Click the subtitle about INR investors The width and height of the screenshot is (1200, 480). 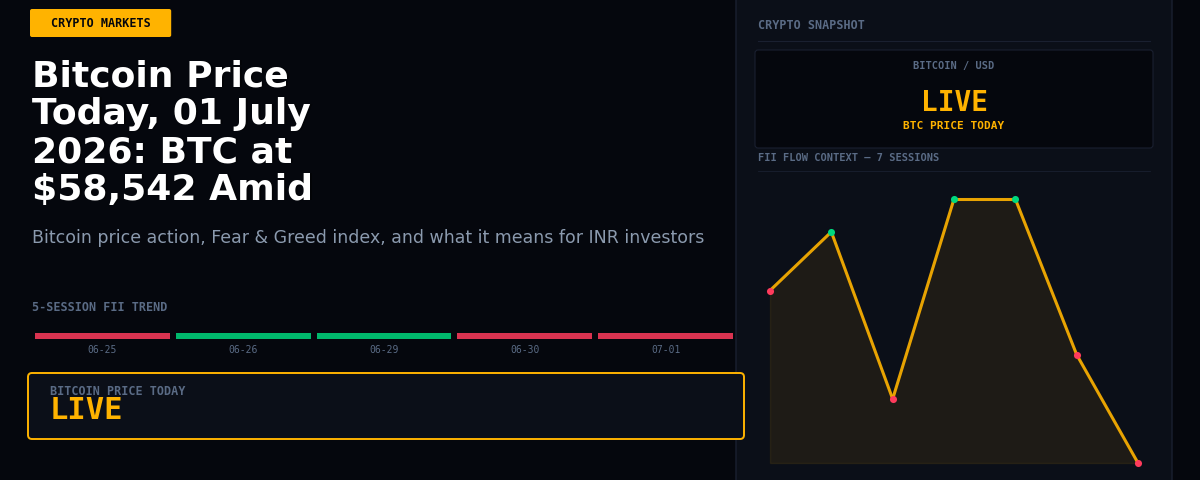coord(368,238)
